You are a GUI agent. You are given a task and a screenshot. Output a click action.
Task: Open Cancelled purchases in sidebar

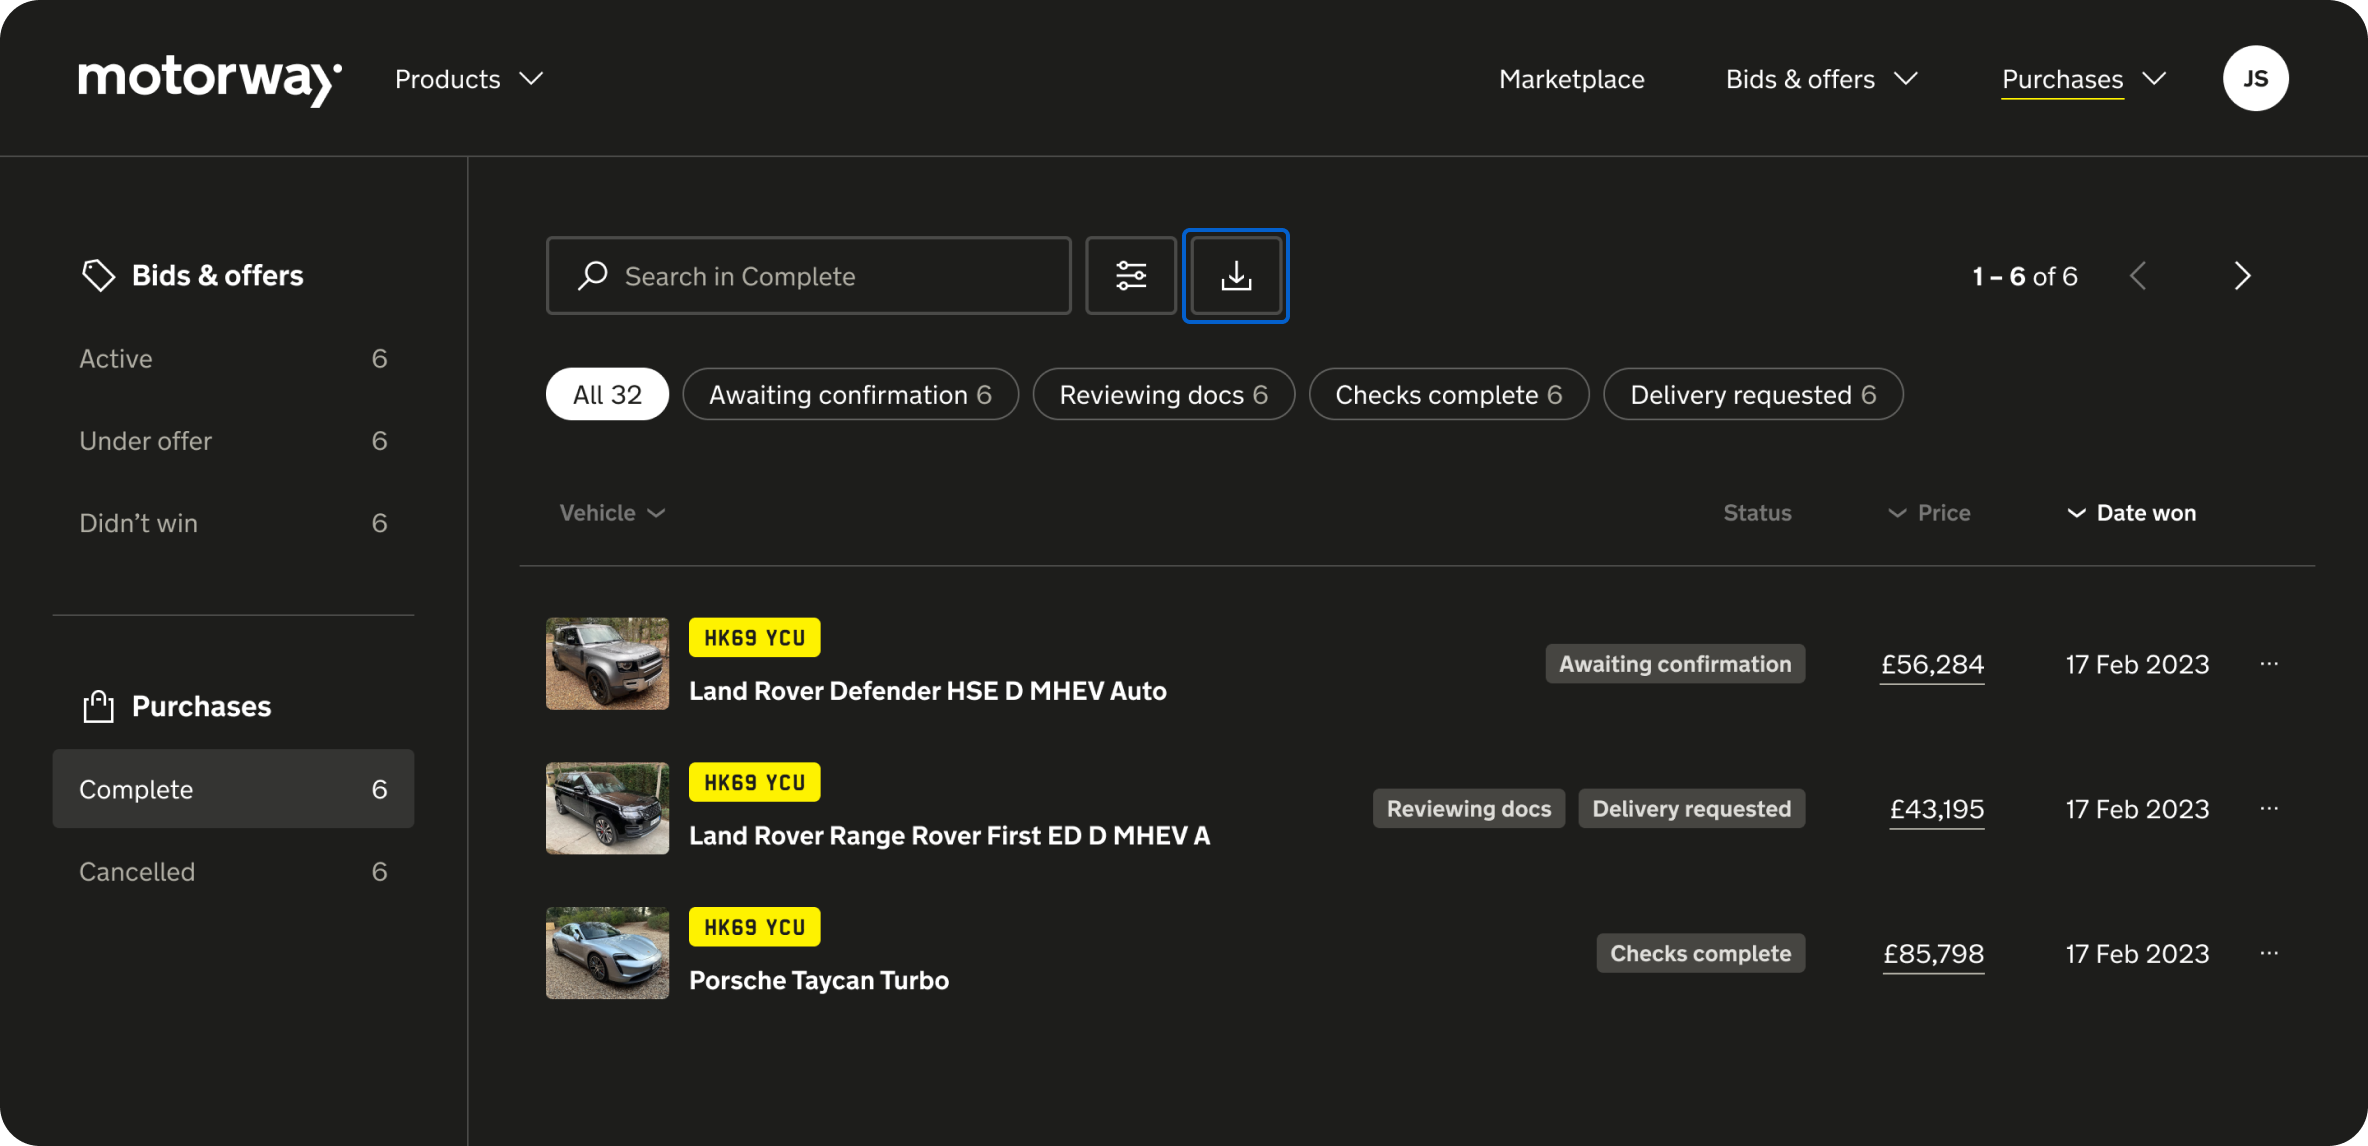click(x=233, y=871)
